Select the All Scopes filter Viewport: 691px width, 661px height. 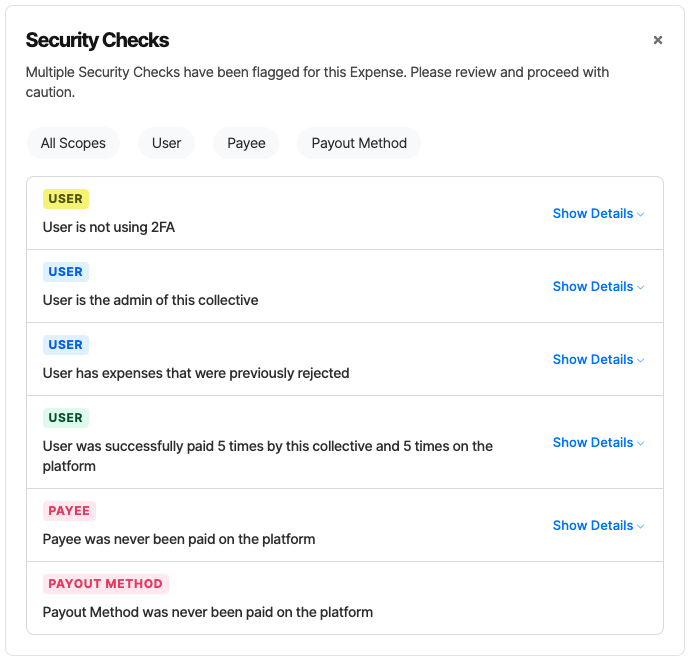coord(73,143)
